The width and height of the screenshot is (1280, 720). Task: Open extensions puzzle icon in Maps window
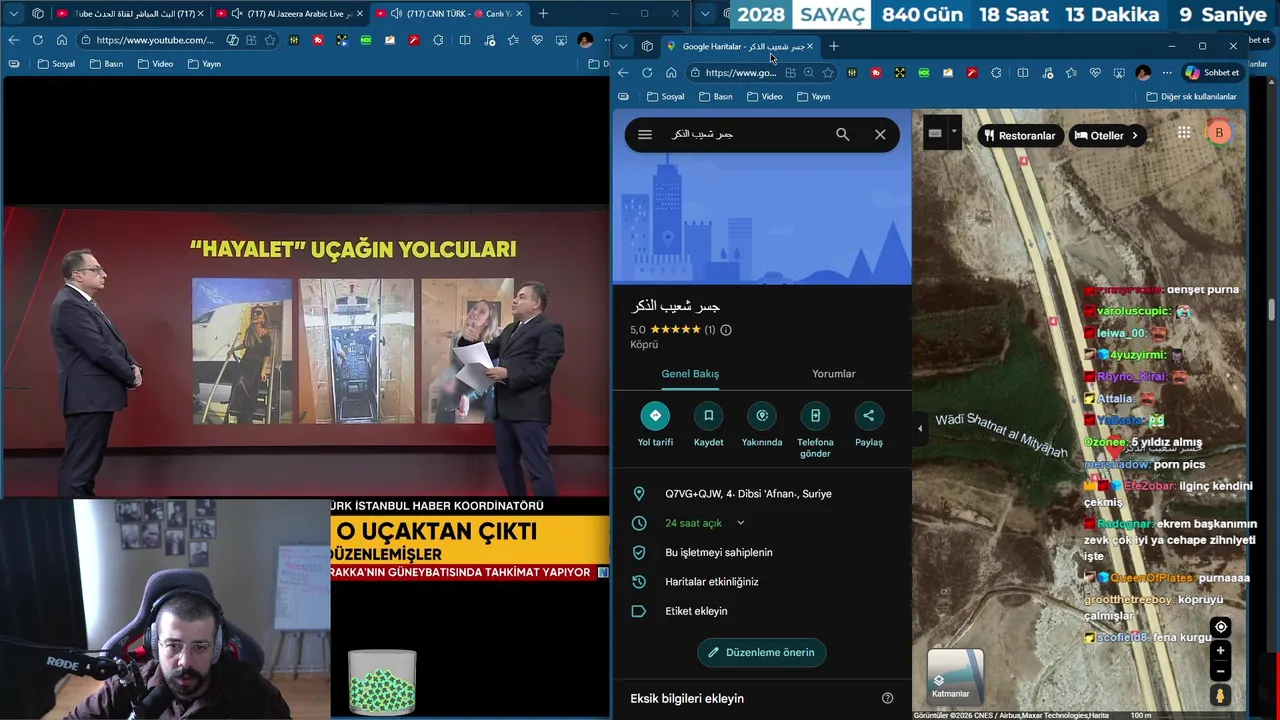coord(996,73)
